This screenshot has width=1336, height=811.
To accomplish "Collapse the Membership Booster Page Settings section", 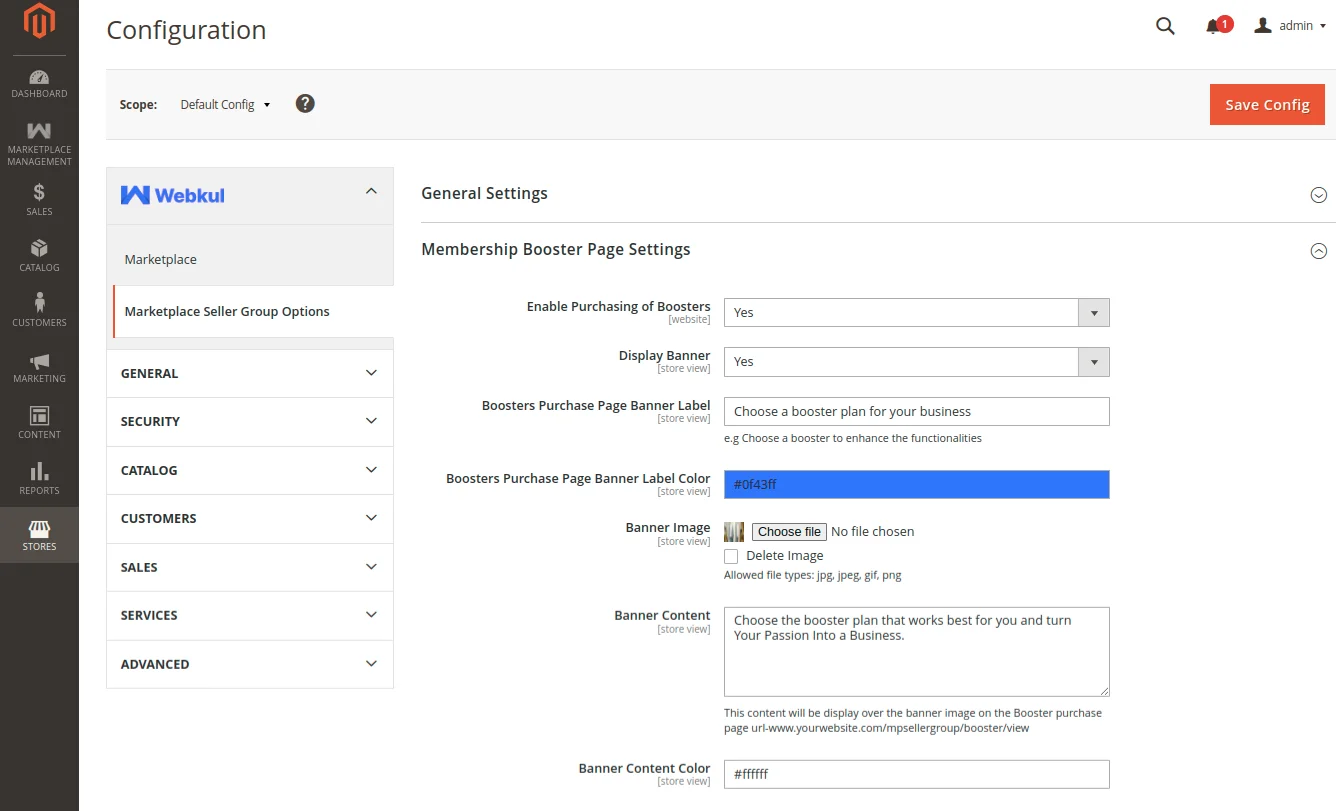I will coord(1318,251).
